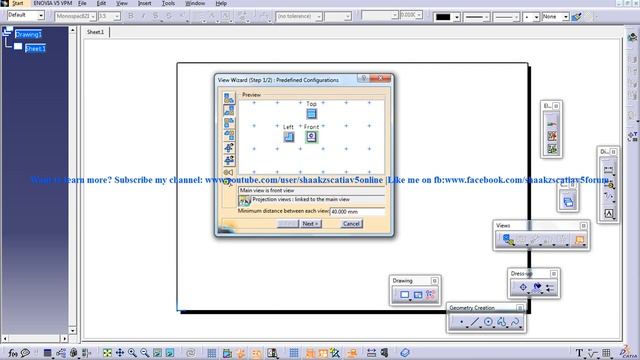Viewport: 640px width, 360px height.
Task: Open the Start menu
Action: tap(18, 3)
